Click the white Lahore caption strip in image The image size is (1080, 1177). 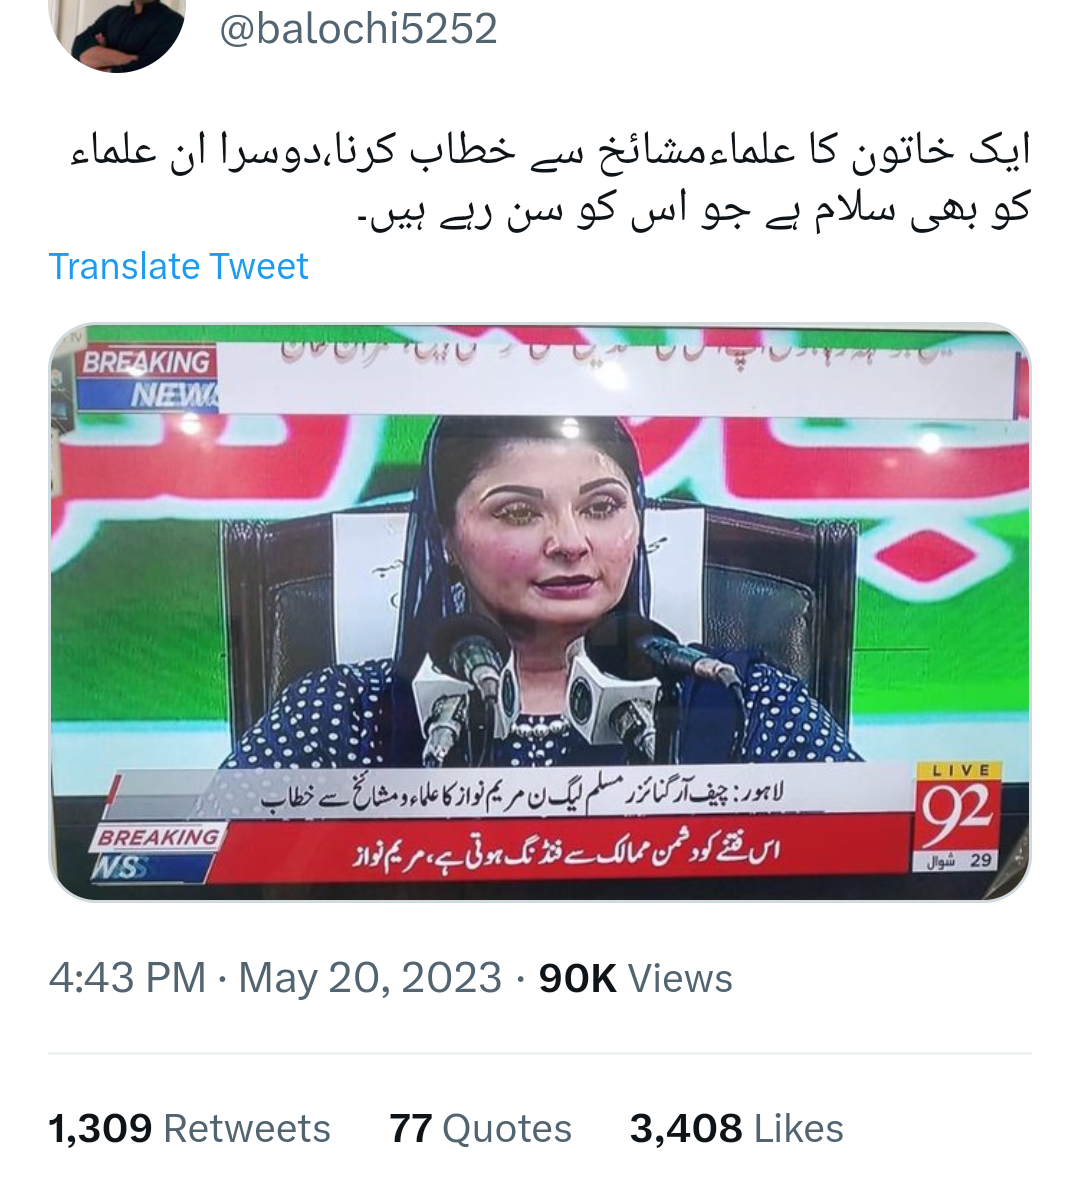tap(520, 794)
